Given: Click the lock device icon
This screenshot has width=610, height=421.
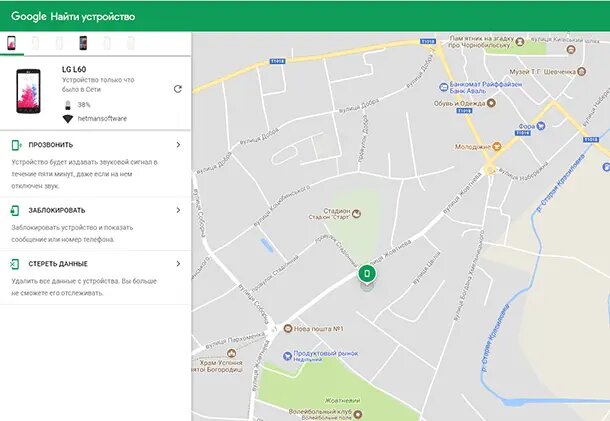Looking at the screenshot, I should 15,210.
